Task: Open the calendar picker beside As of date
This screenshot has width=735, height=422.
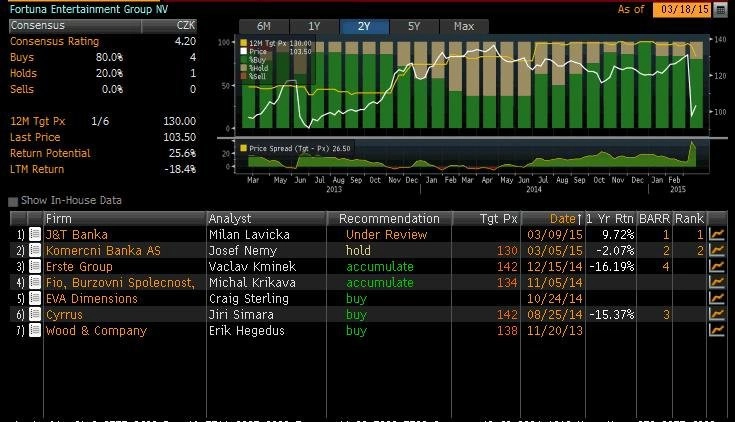Action: (720, 10)
